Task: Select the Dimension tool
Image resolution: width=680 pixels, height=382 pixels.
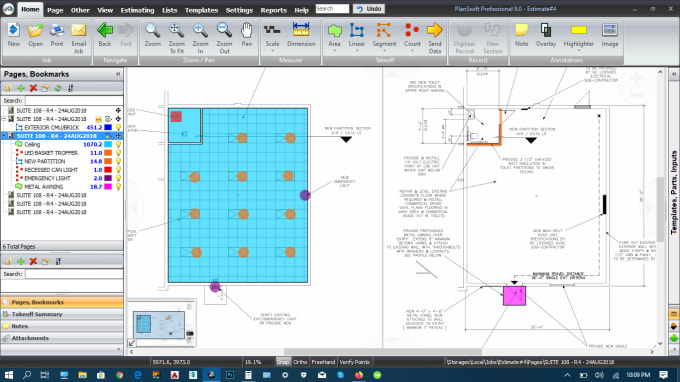Action: pyautogui.click(x=301, y=35)
